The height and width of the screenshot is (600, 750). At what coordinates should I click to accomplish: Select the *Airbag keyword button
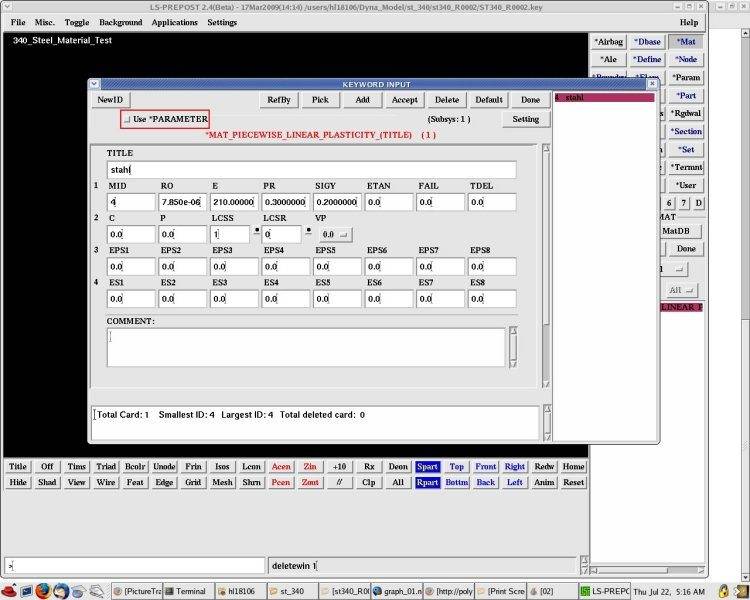tap(609, 42)
